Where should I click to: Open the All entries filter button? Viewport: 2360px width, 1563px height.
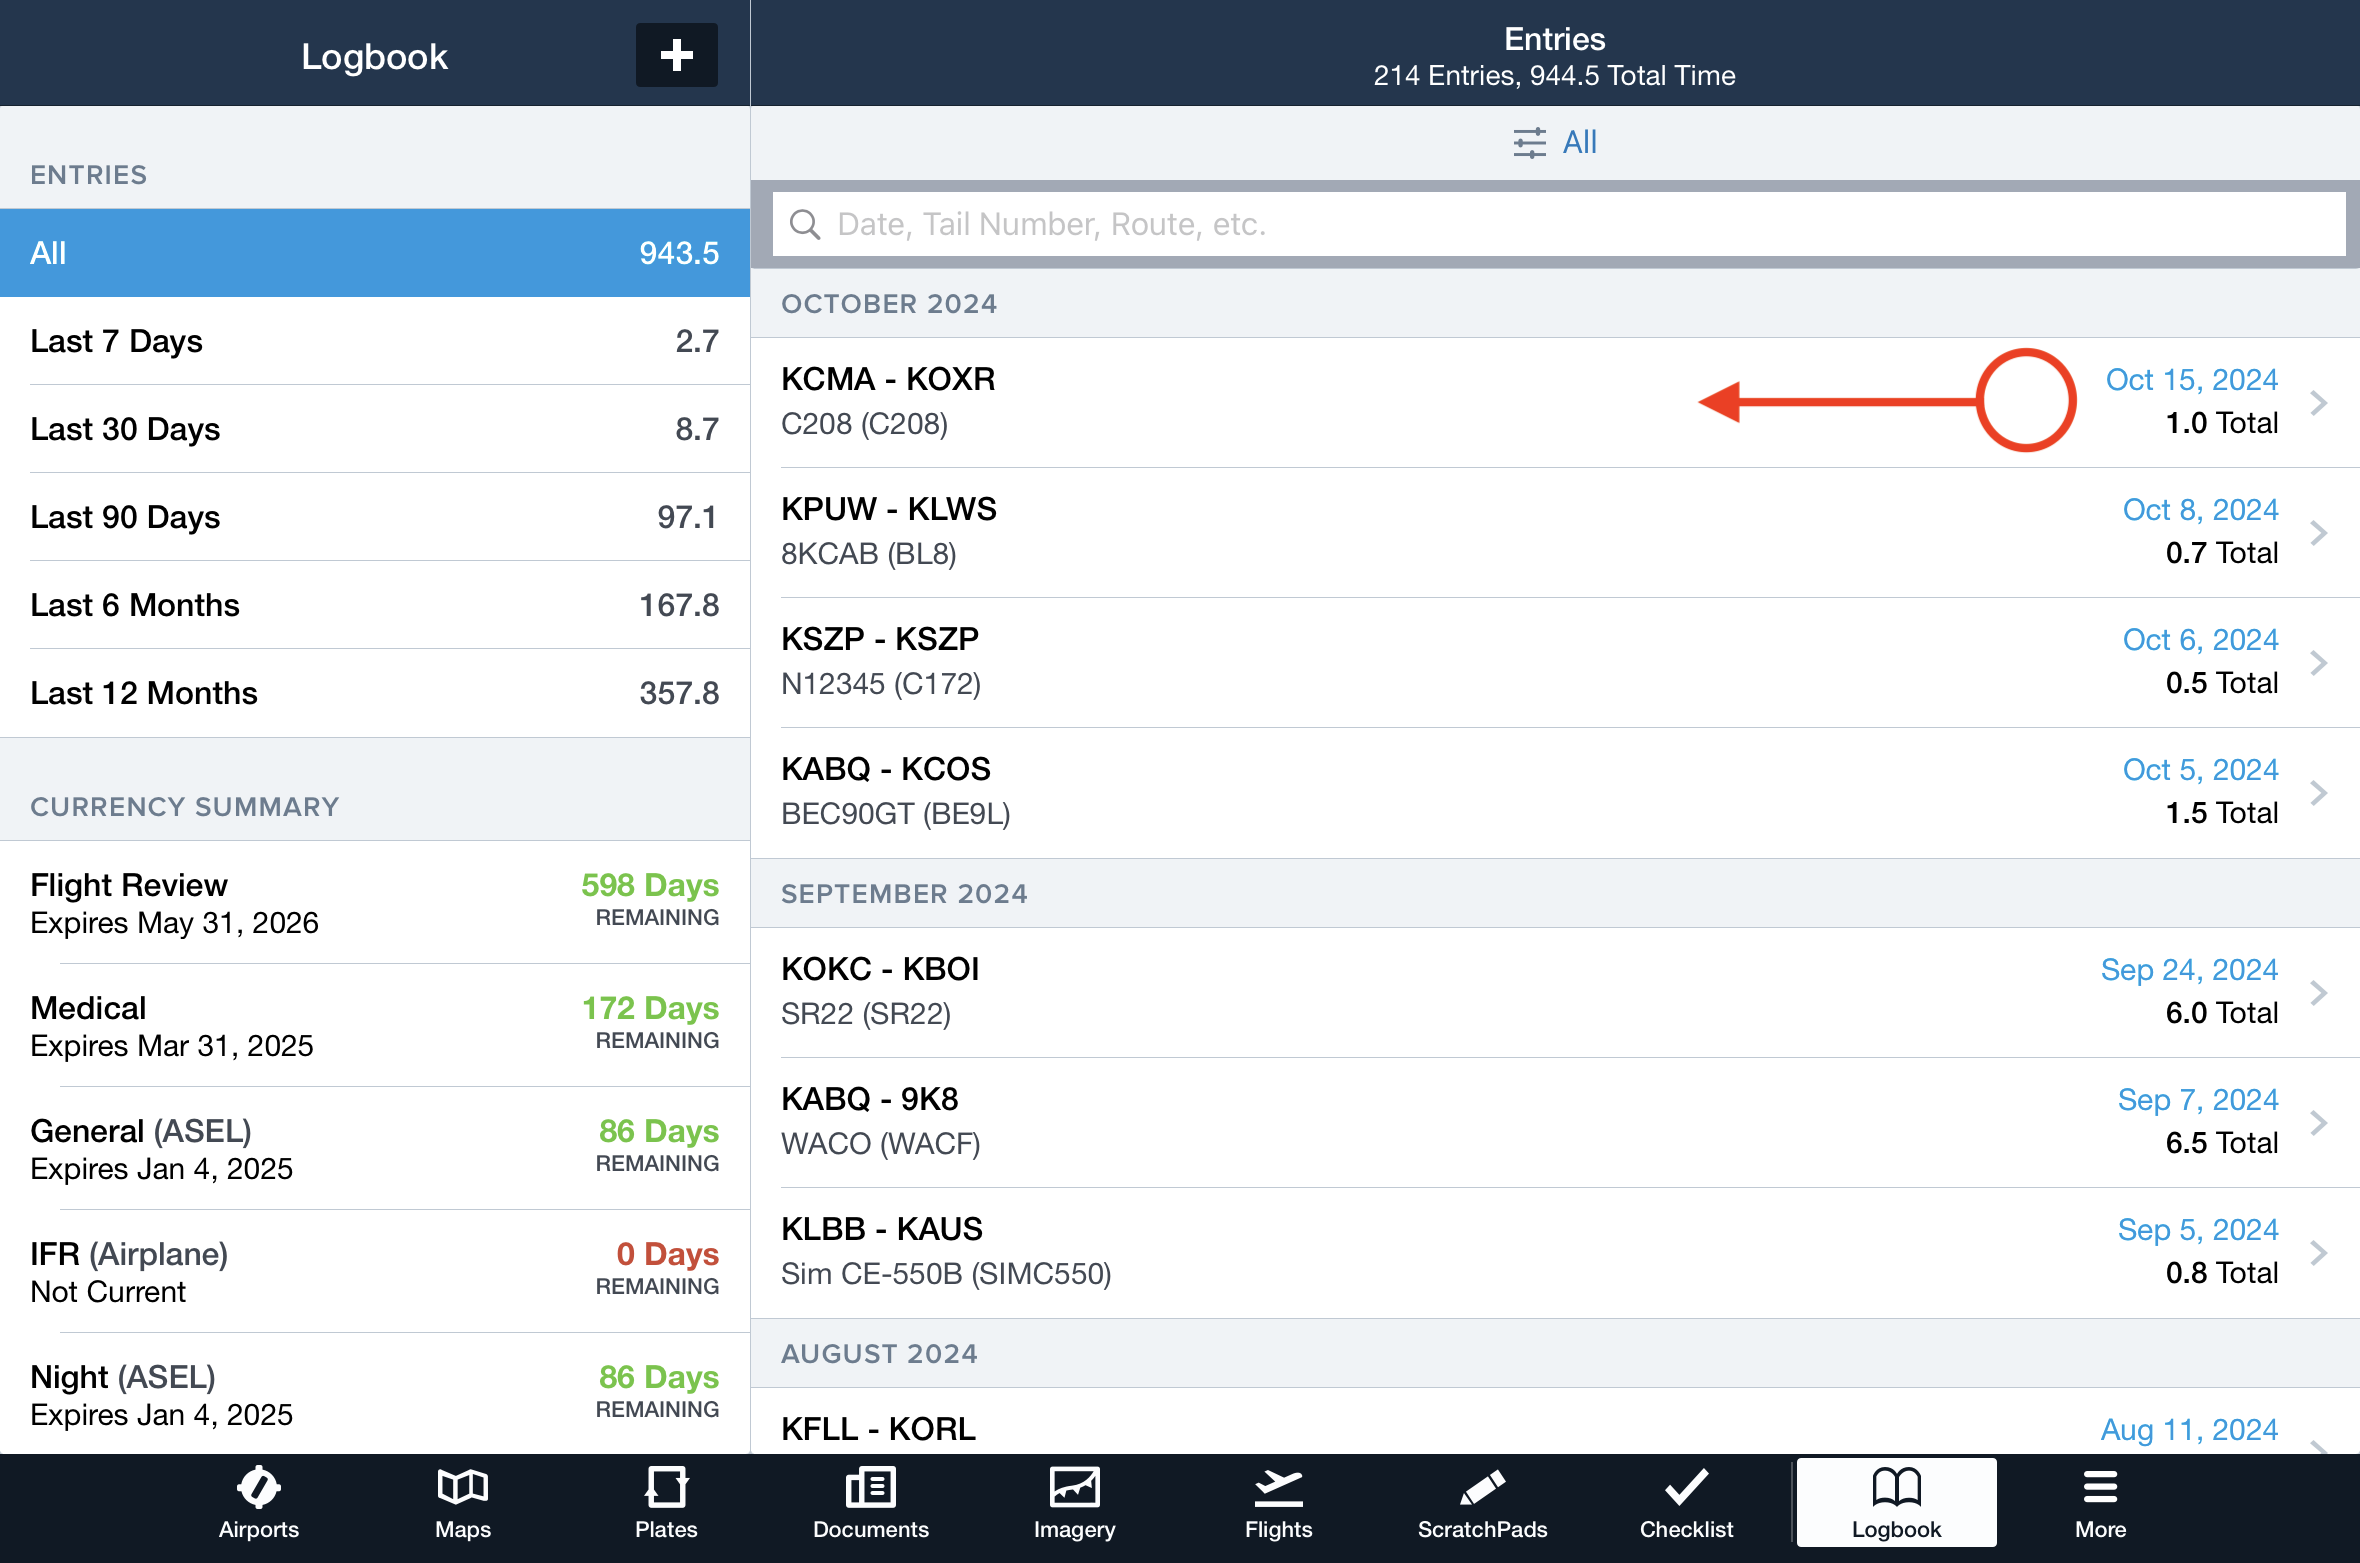1555,142
